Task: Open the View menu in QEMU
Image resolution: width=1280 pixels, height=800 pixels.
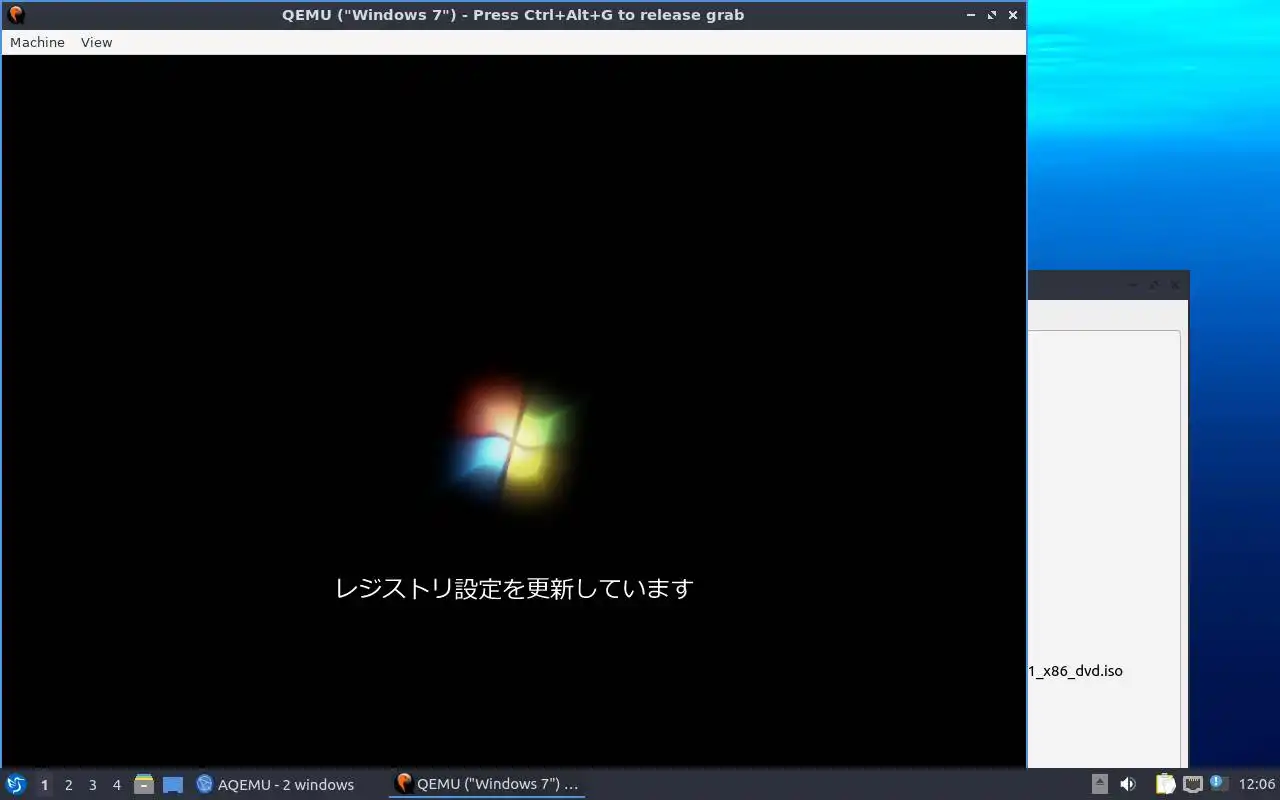Action: click(x=96, y=42)
